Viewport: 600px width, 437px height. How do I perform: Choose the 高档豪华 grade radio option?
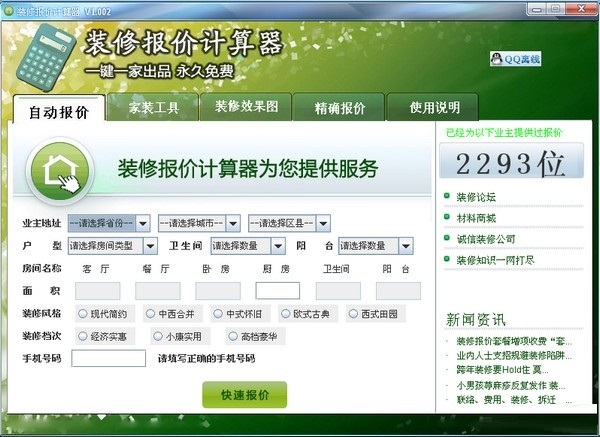(x=233, y=336)
